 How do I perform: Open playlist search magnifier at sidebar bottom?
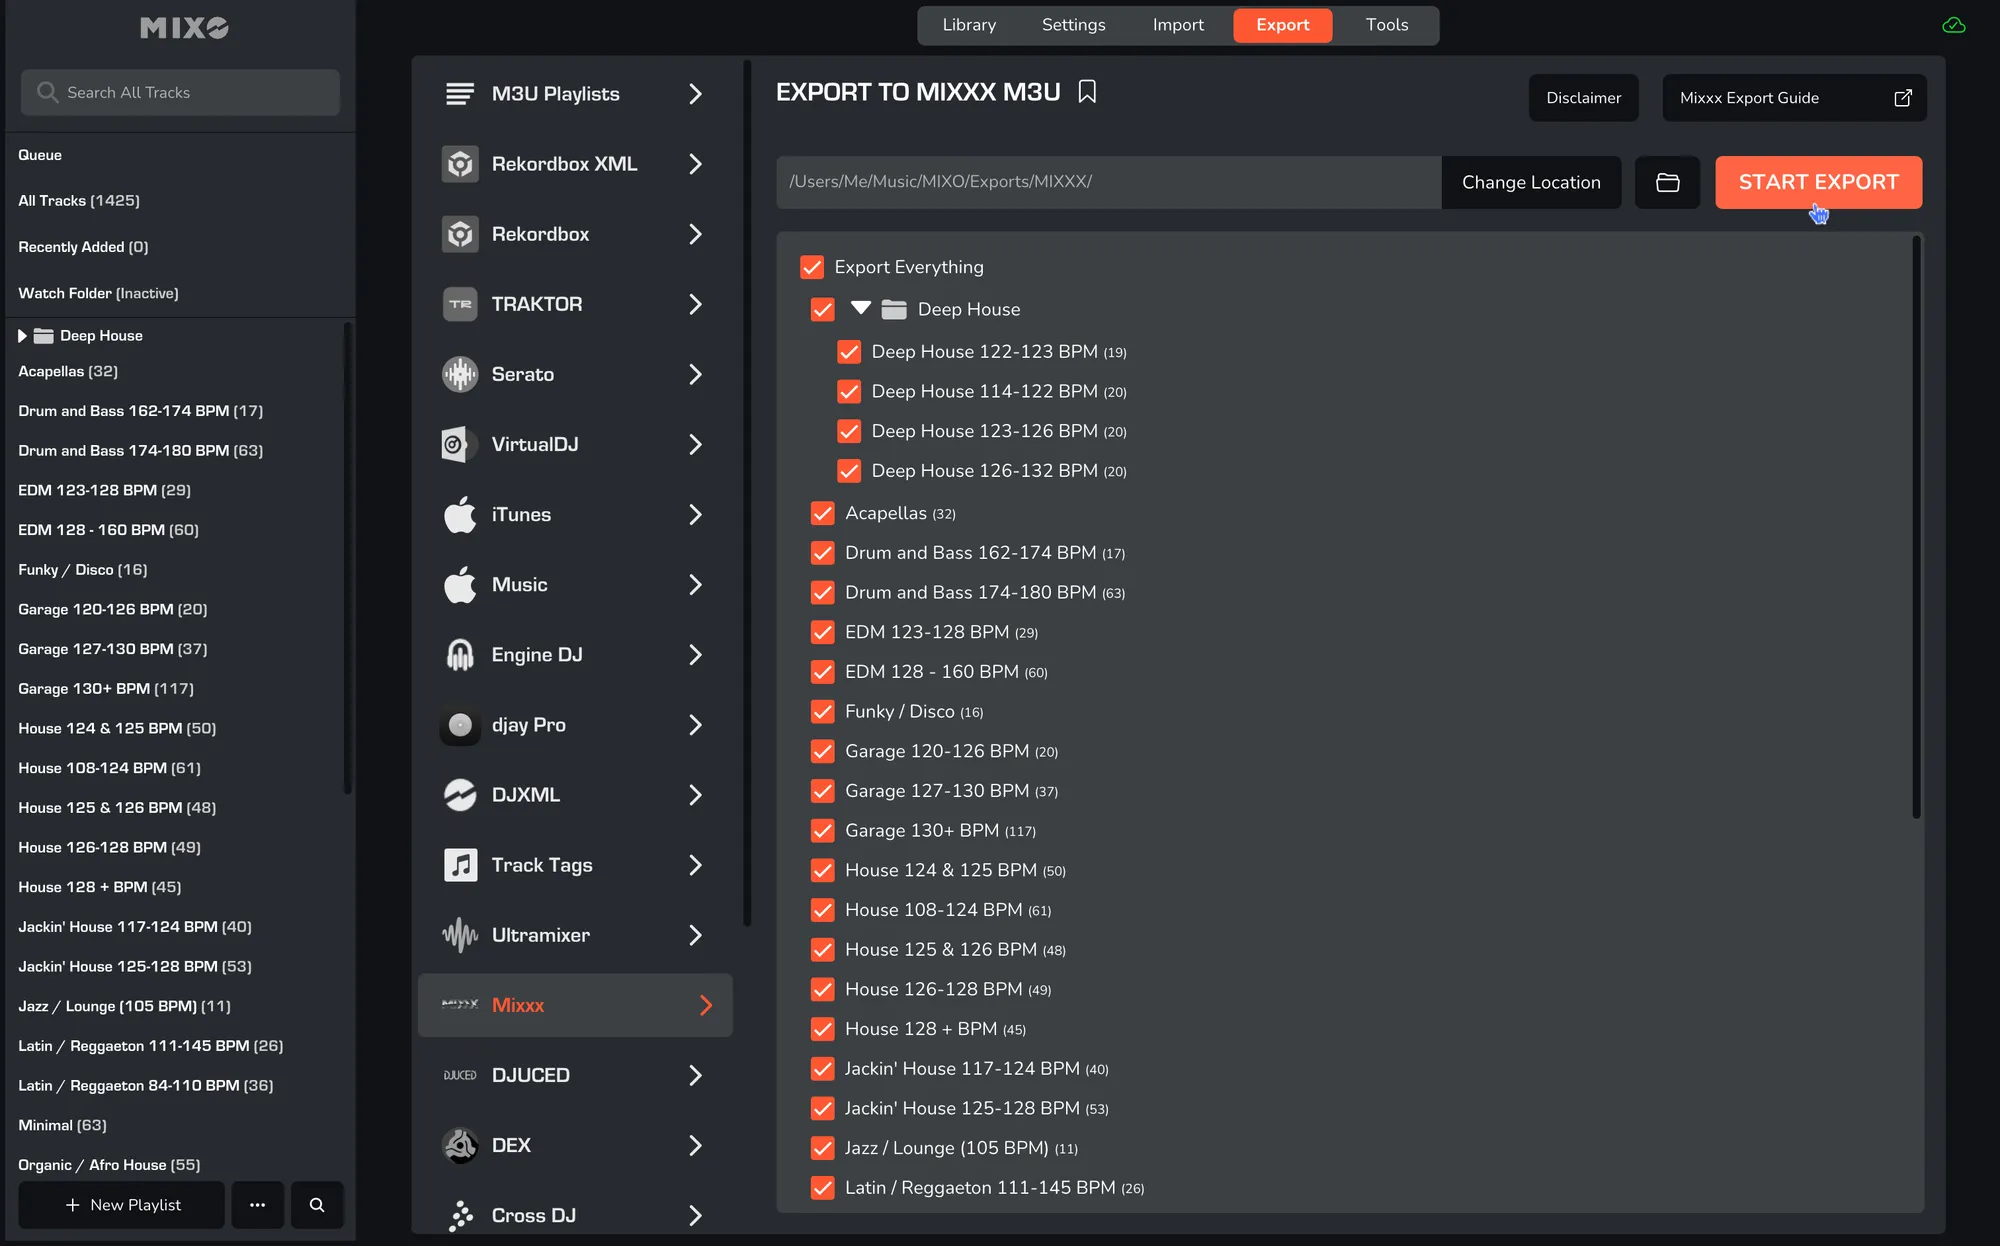coord(317,1205)
